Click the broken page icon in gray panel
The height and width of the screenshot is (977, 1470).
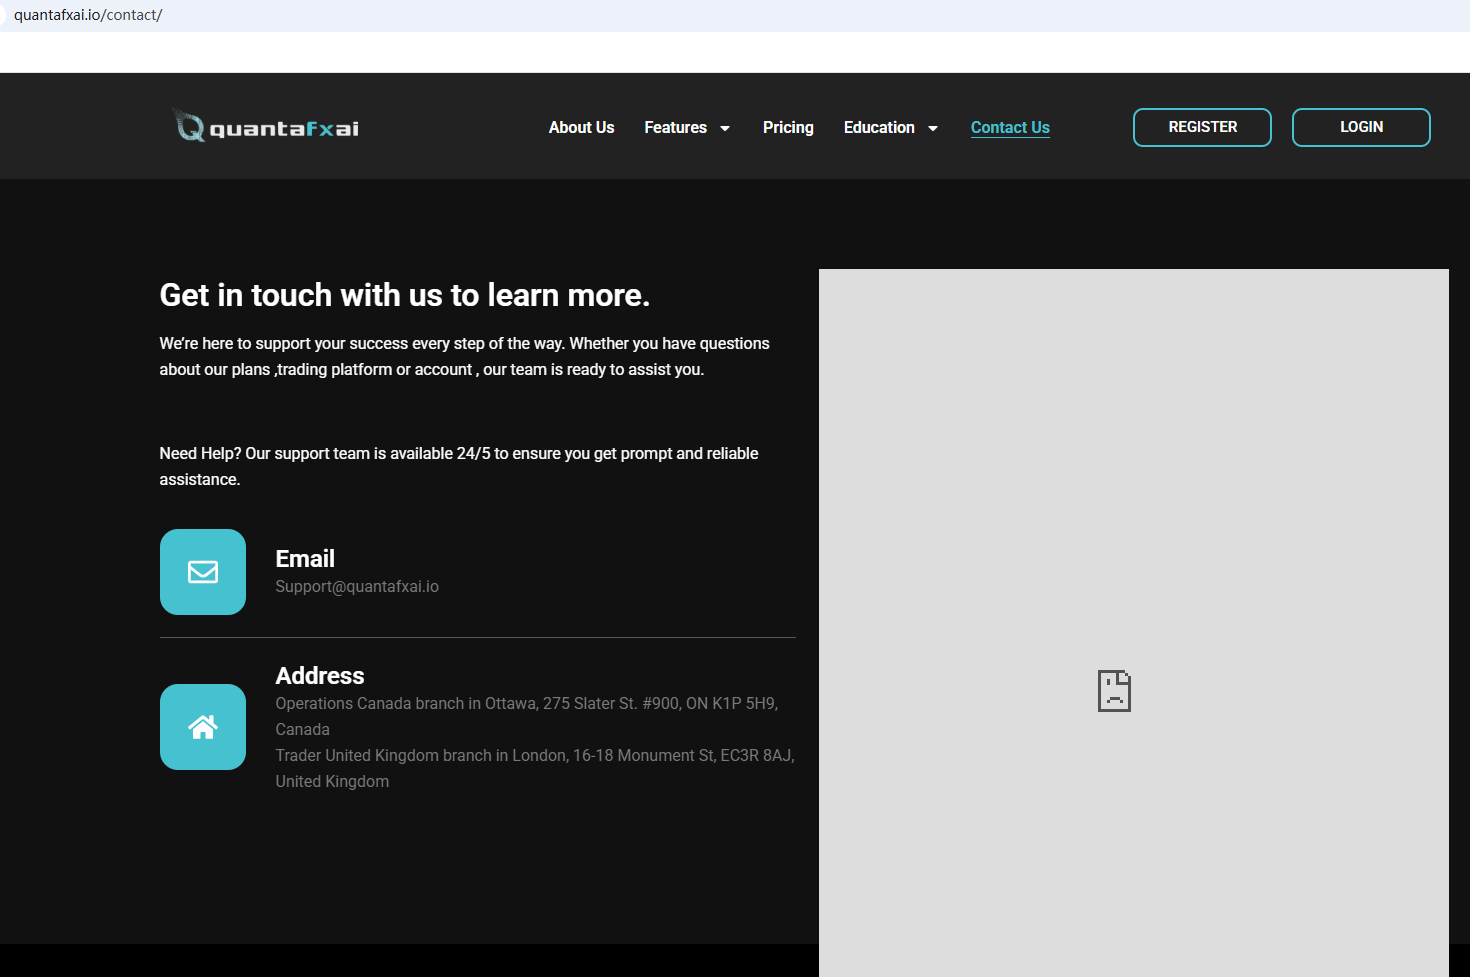point(1114,691)
